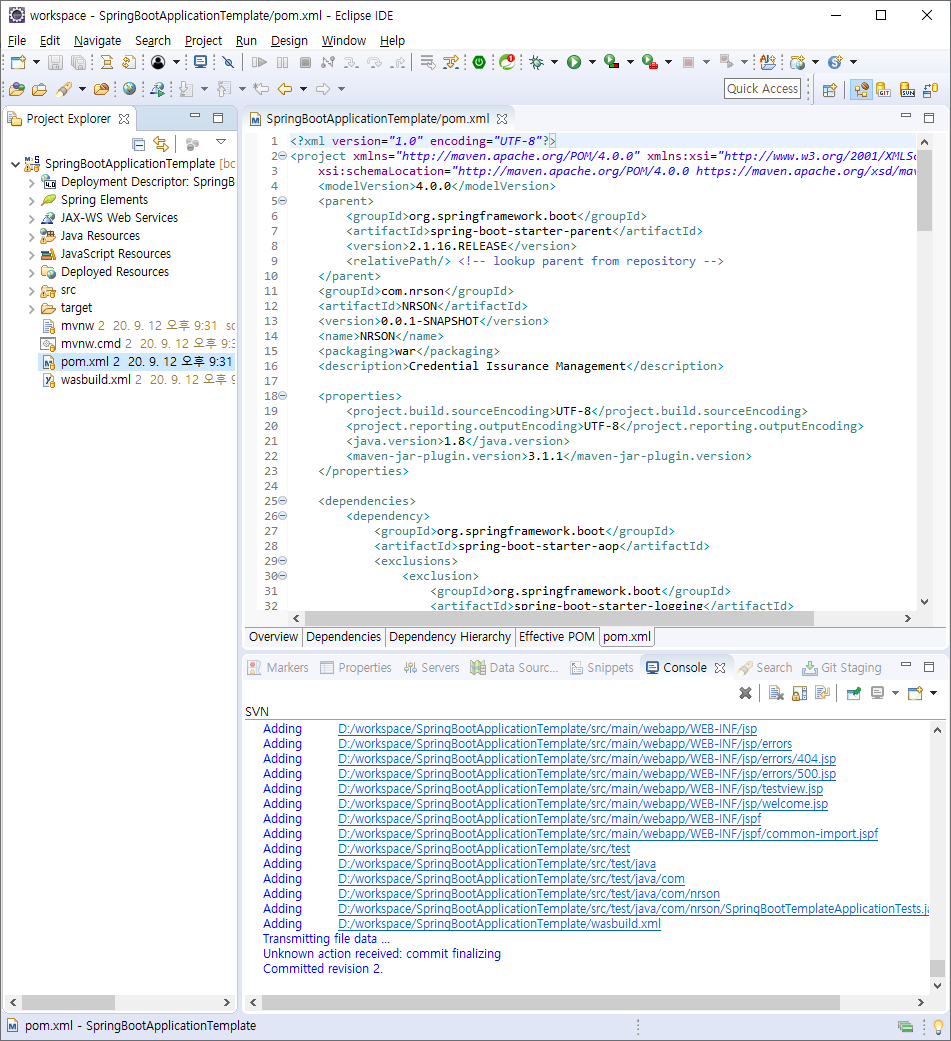Click the Run External Tools toolbox icon

tap(649, 62)
